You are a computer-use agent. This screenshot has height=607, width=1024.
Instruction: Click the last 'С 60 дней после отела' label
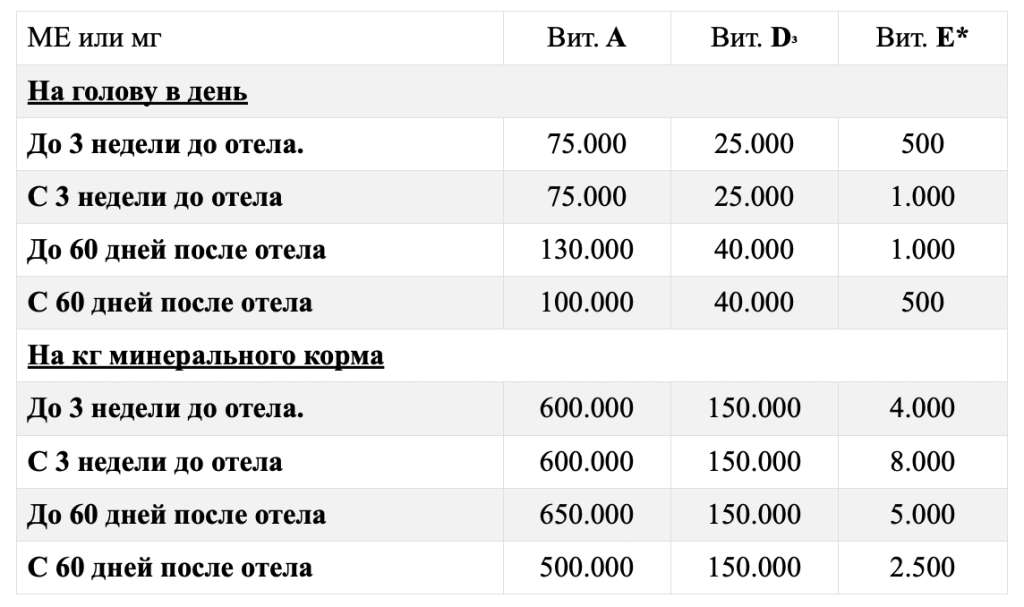(170, 568)
